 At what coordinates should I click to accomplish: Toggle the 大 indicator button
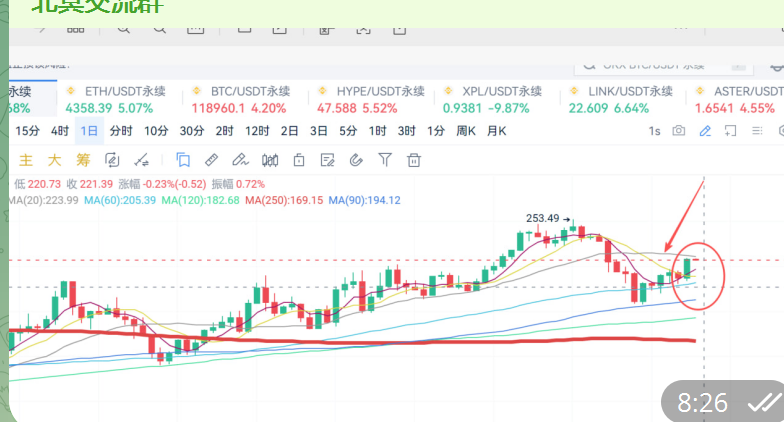(x=55, y=159)
